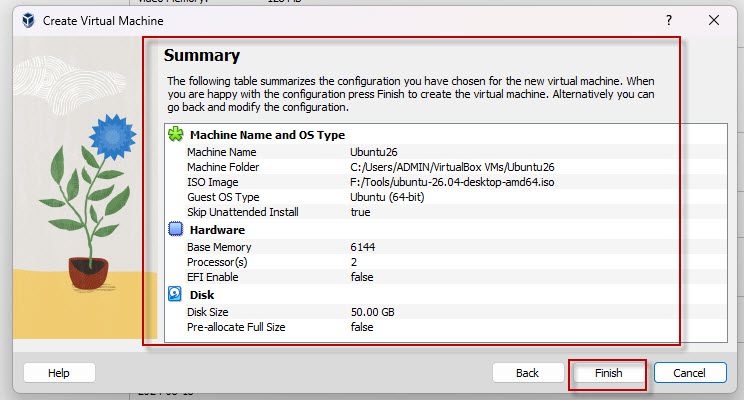Click the green Machine Name and OS Type icon

click(176, 134)
